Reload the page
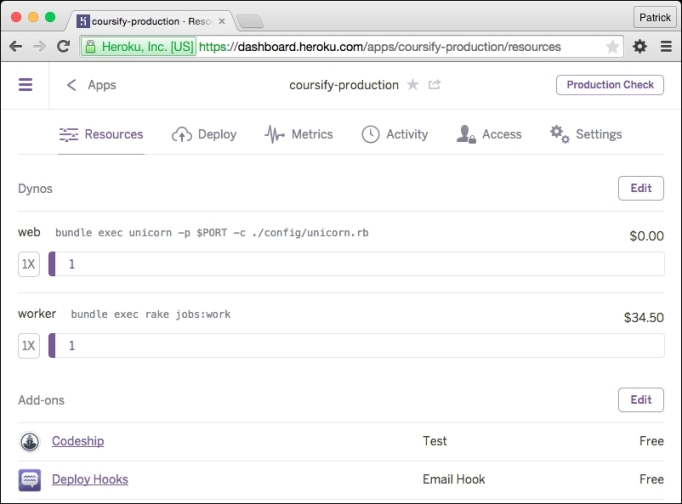The image size is (682, 504). click(x=64, y=46)
